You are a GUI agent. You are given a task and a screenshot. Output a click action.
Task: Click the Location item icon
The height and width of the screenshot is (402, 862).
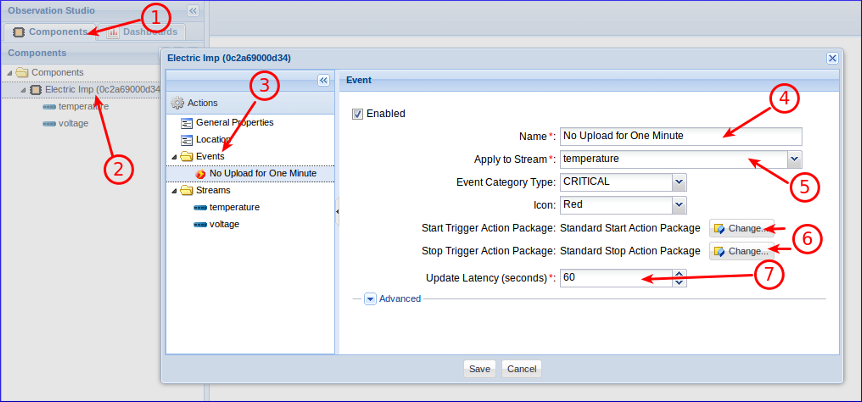[x=187, y=140]
